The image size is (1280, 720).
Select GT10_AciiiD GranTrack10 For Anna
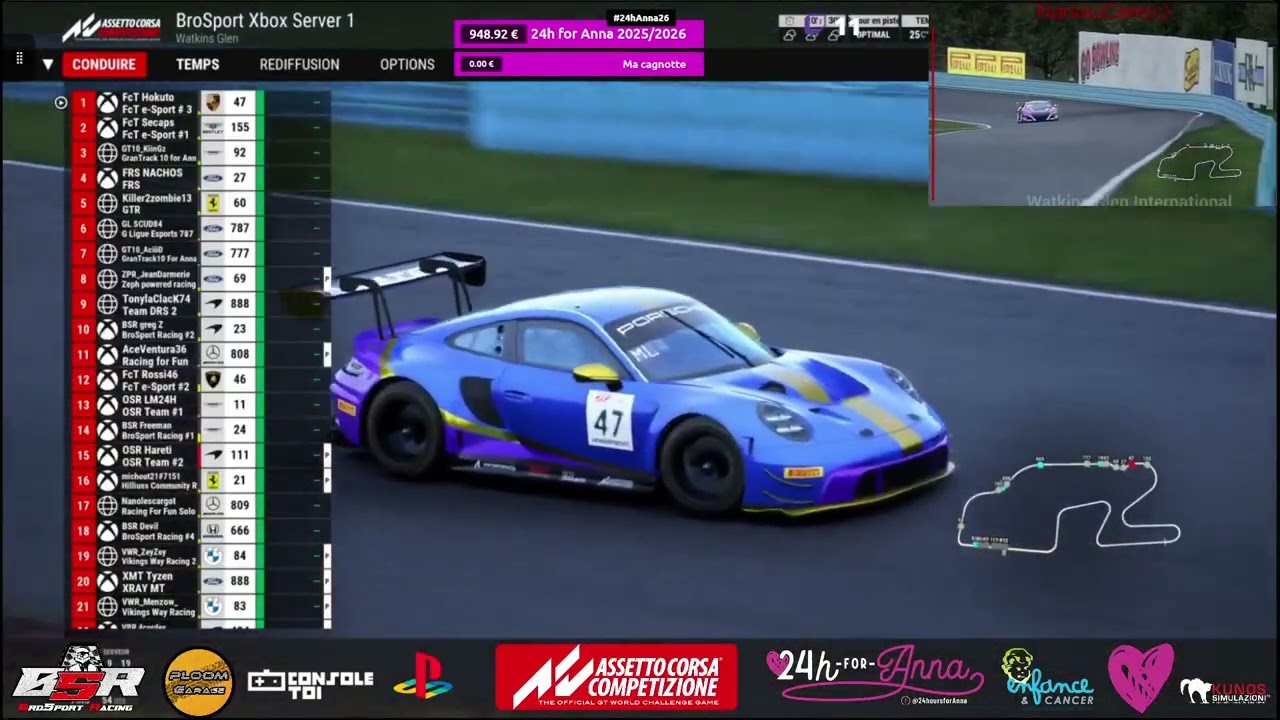pos(158,254)
